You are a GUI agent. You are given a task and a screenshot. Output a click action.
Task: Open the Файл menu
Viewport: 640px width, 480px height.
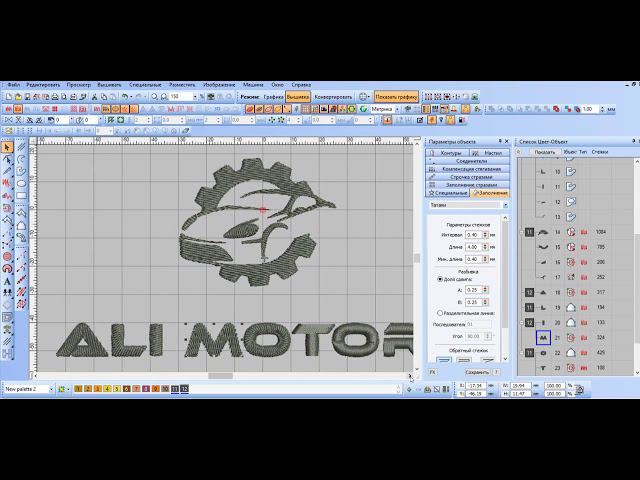point(13,85)
